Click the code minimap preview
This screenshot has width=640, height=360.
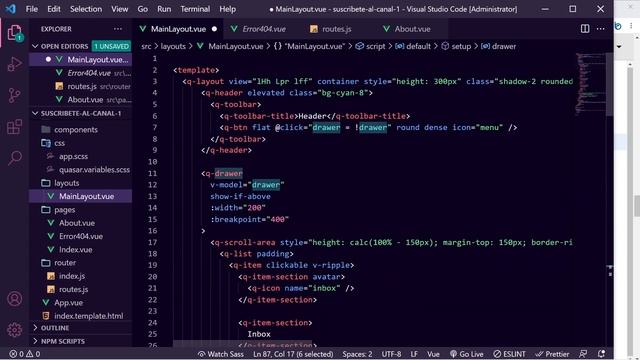coord(590,83)
